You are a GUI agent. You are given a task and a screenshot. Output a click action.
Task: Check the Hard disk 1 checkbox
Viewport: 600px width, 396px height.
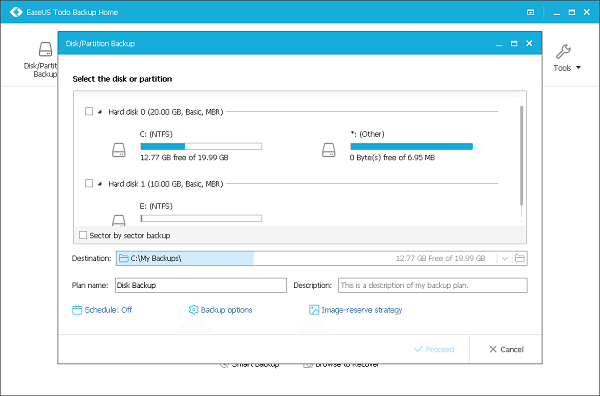[89, 183]
